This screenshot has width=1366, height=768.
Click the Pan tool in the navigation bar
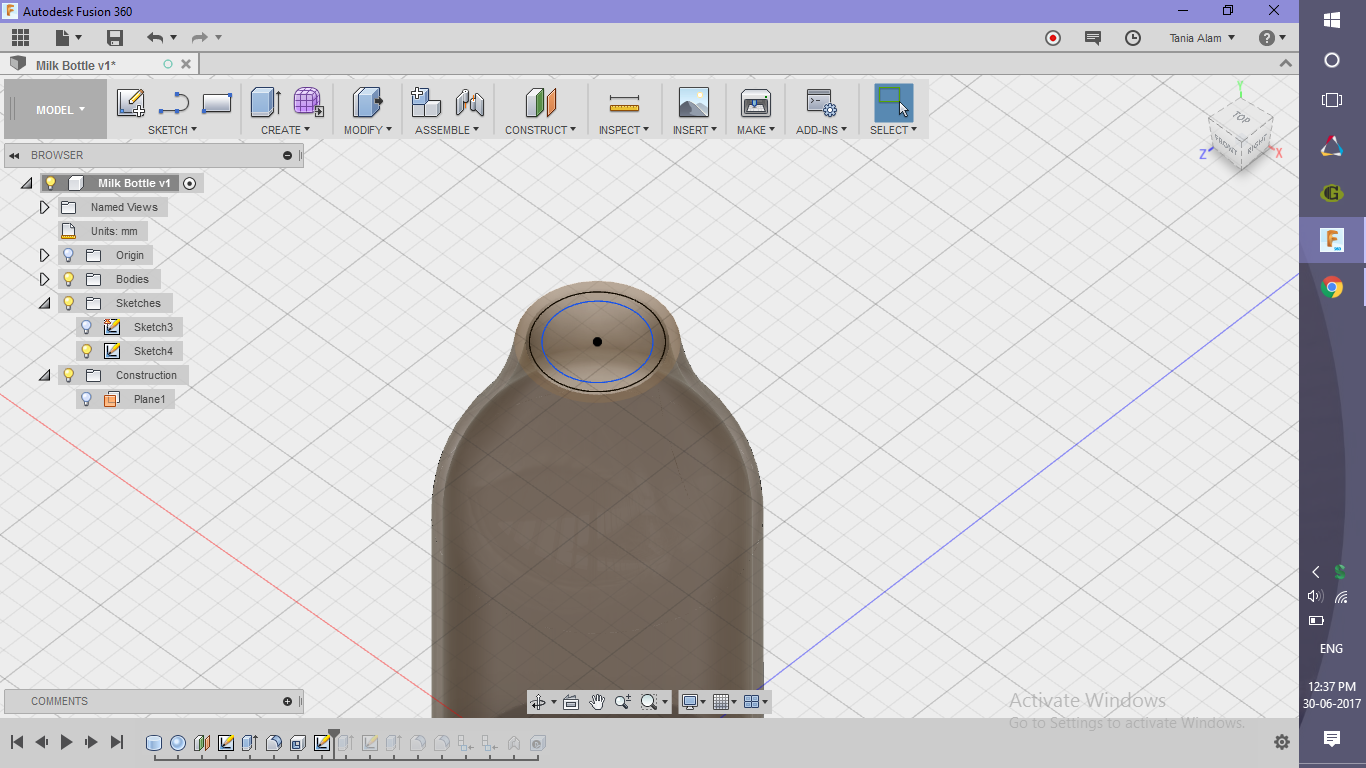pos(598,702)
